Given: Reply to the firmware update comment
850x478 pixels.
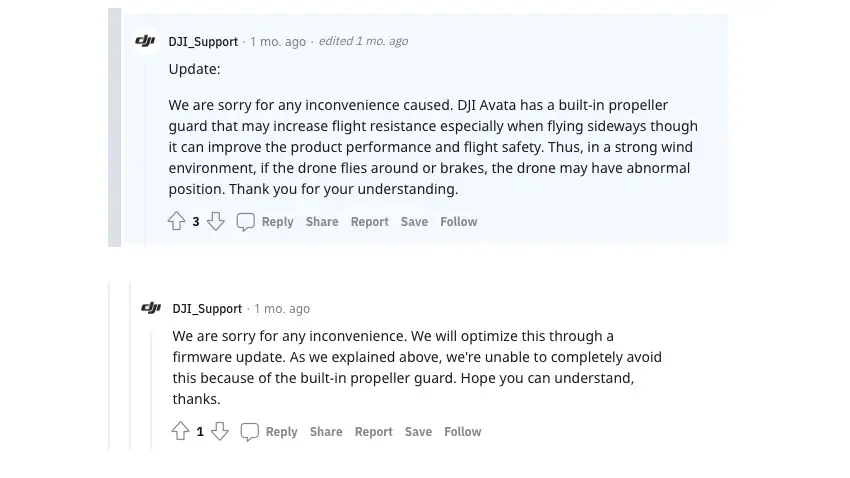Looking at the screenshot, I should click(x=281, y=432).
